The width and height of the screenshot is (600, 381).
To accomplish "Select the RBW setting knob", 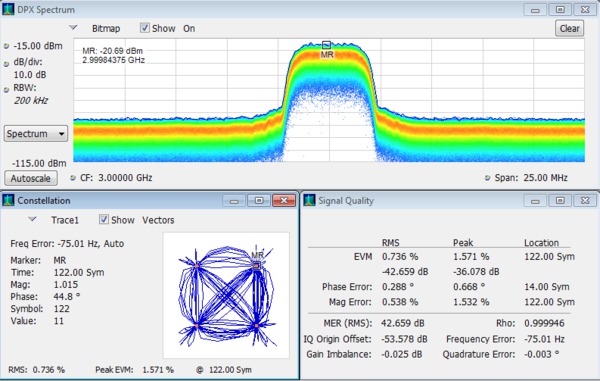I will click(6, 90).
